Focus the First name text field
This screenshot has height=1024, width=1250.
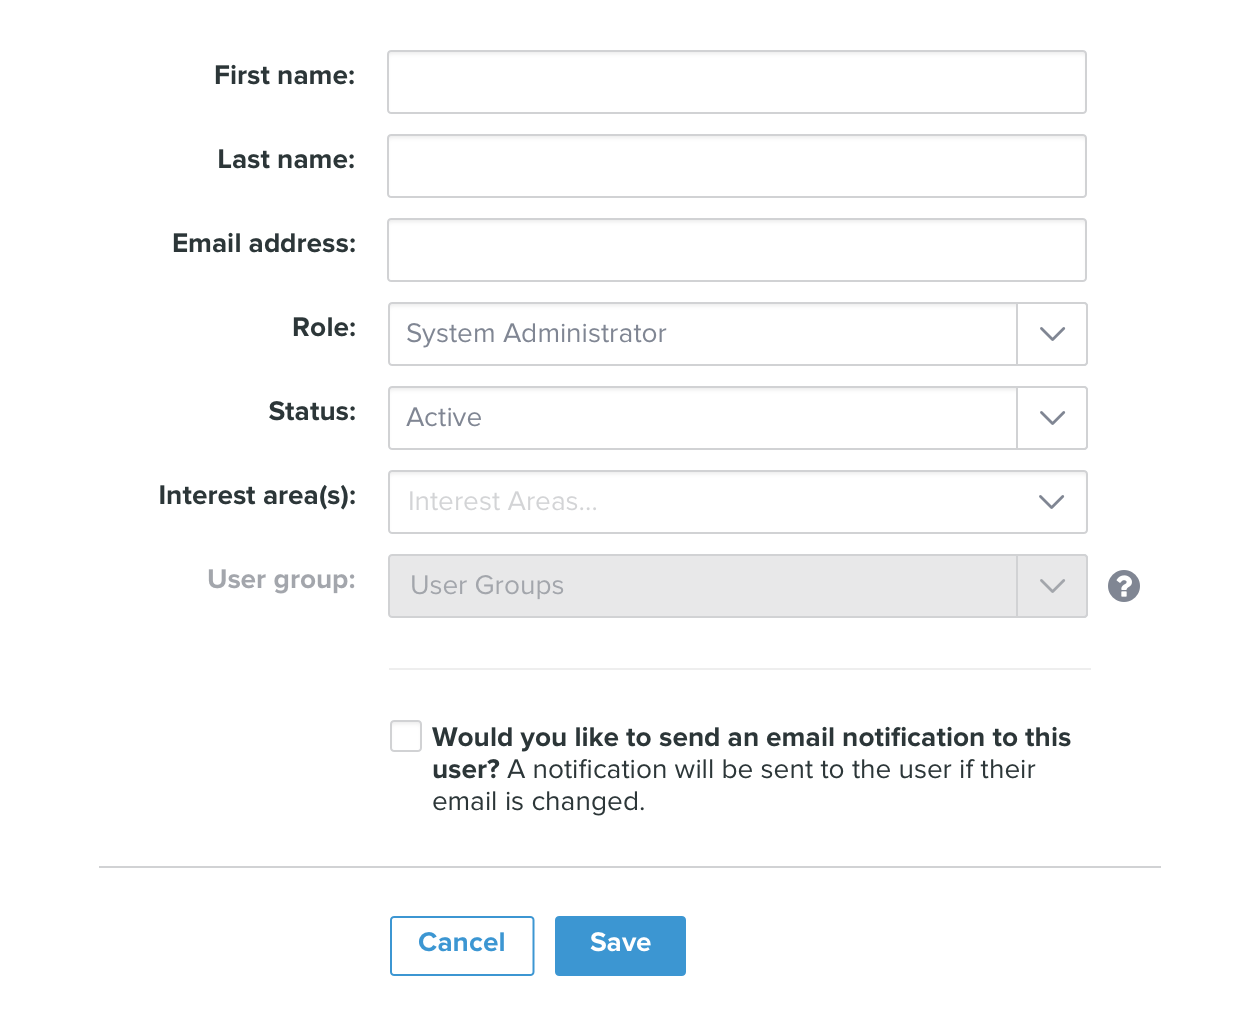coord(736,82)
